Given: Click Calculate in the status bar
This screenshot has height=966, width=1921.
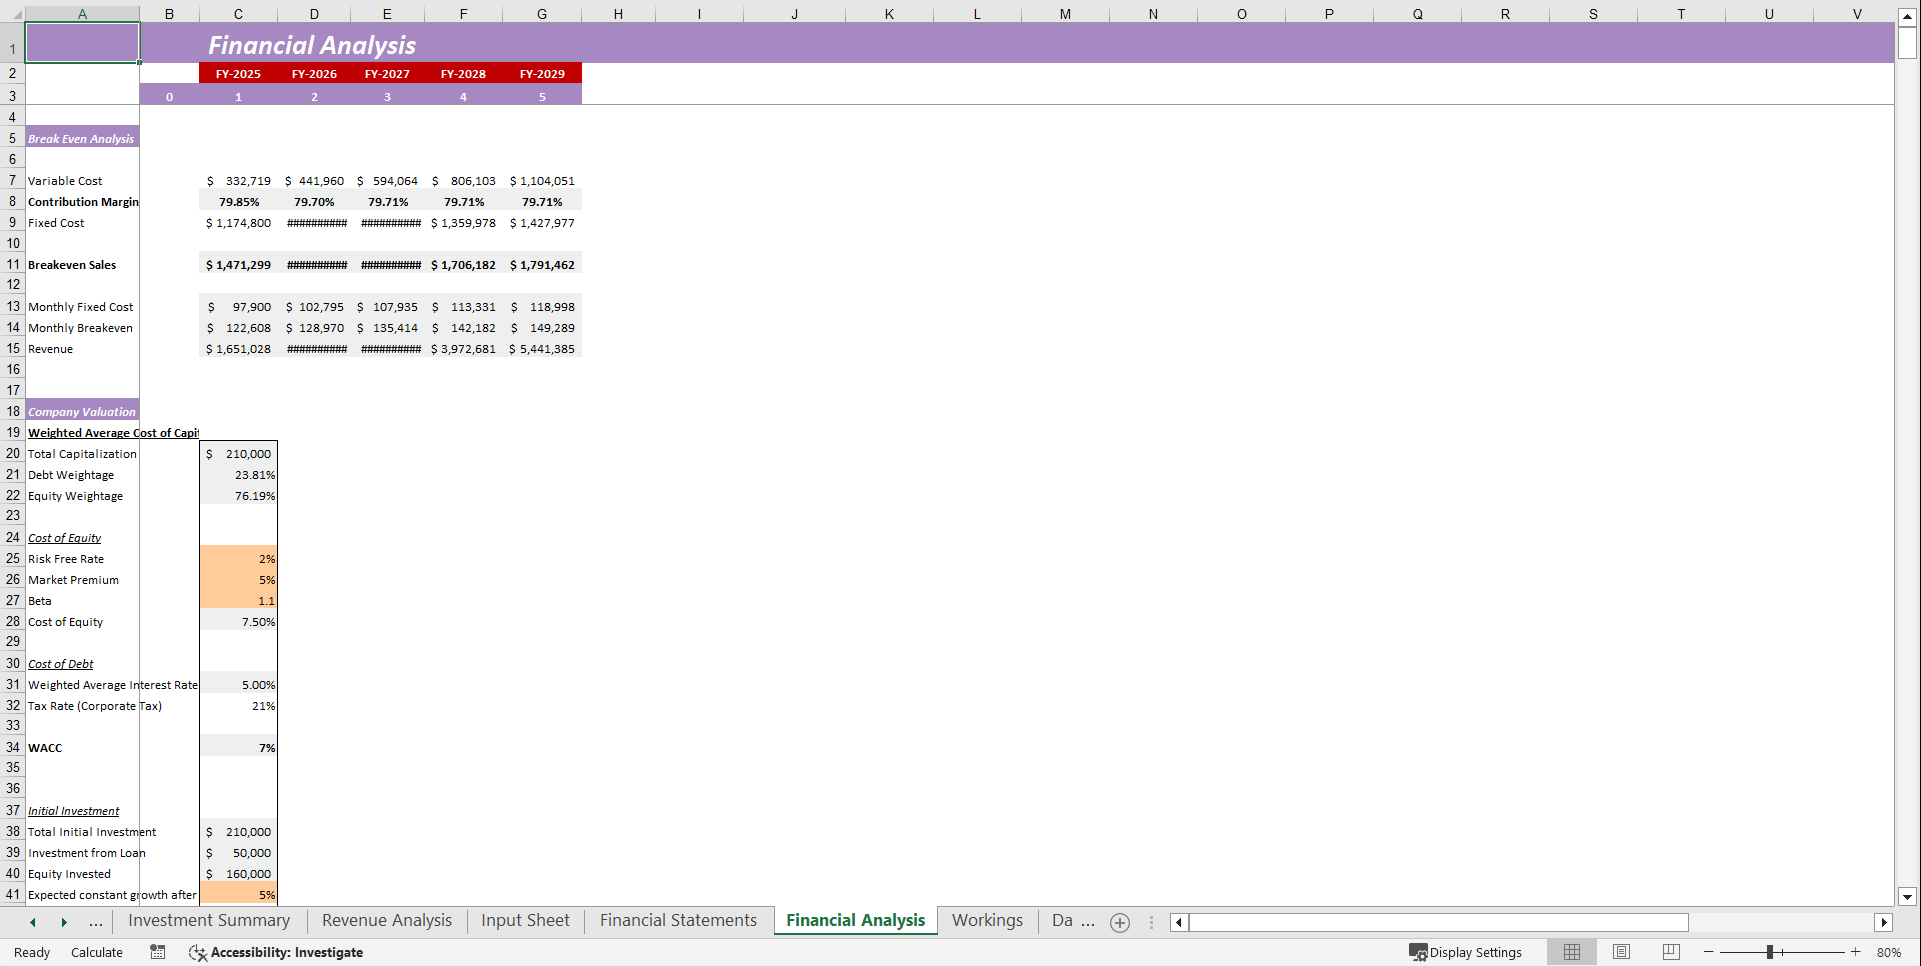Looking at the screenshot, I should point(96,952).
